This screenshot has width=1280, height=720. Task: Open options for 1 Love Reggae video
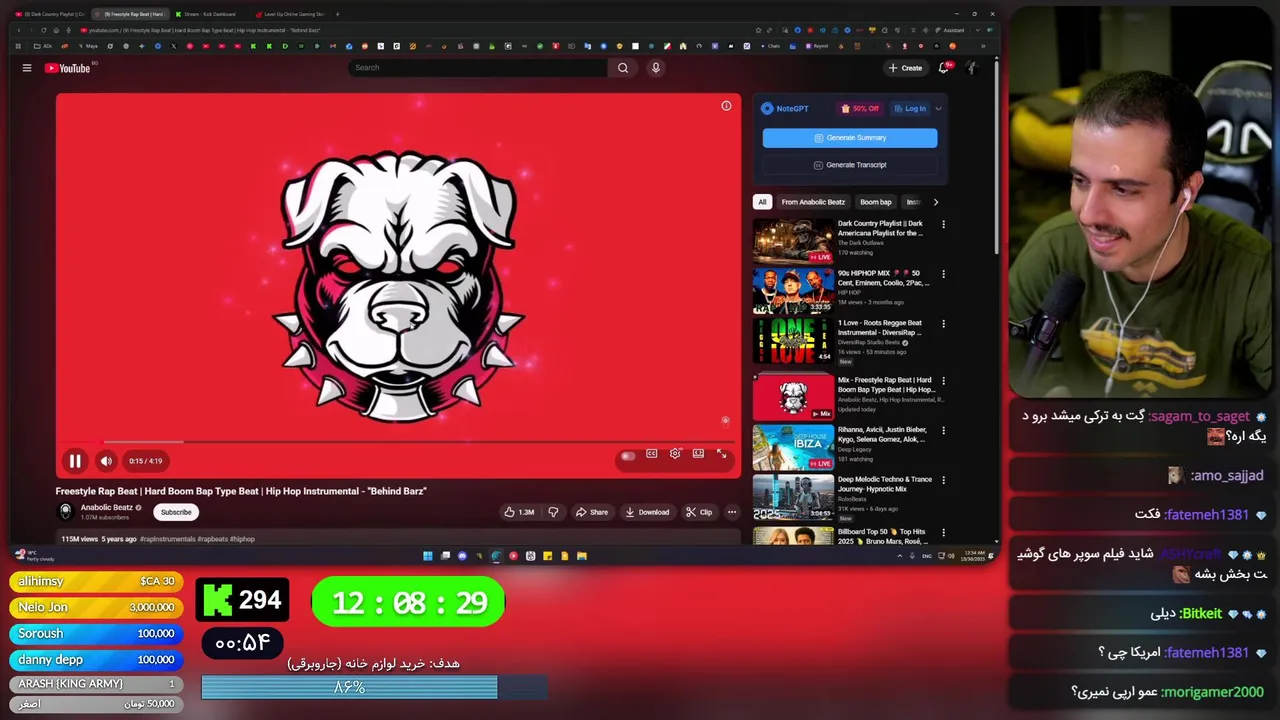coord(943,324)
